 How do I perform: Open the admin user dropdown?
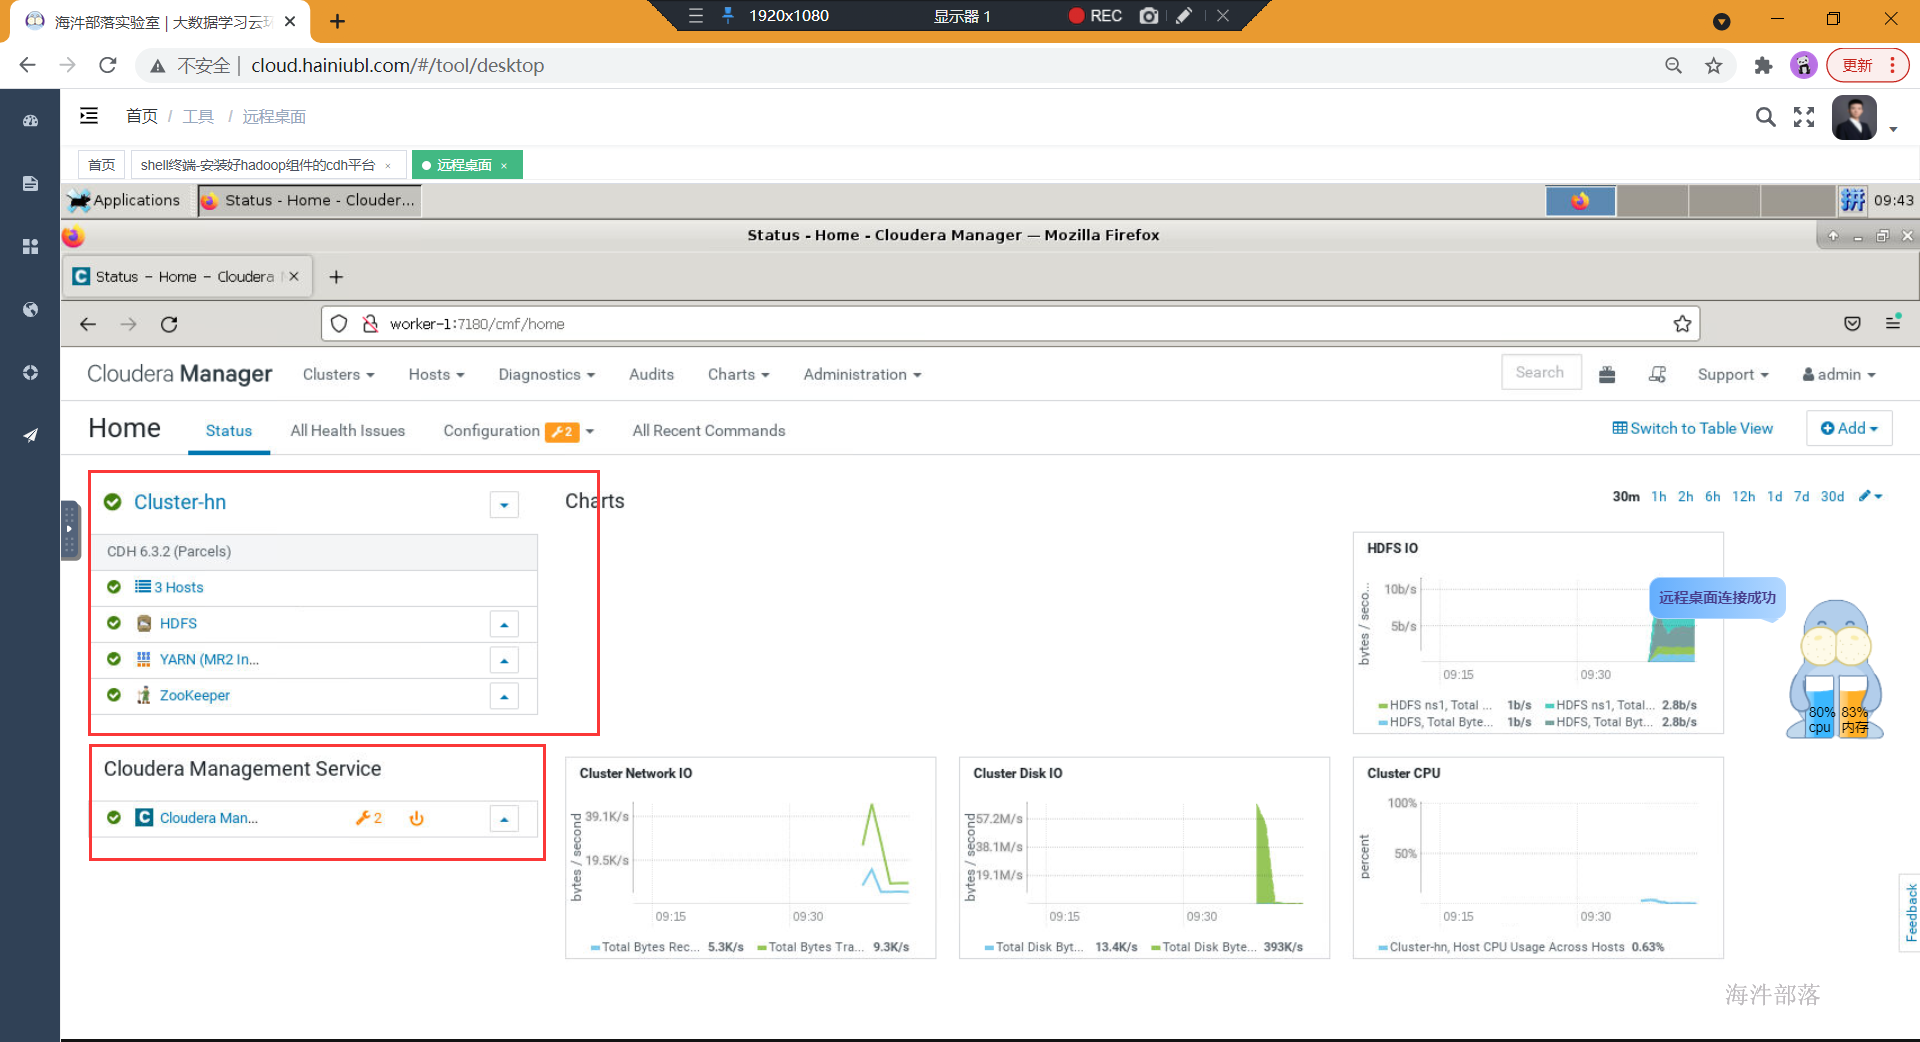point(1839,375)
